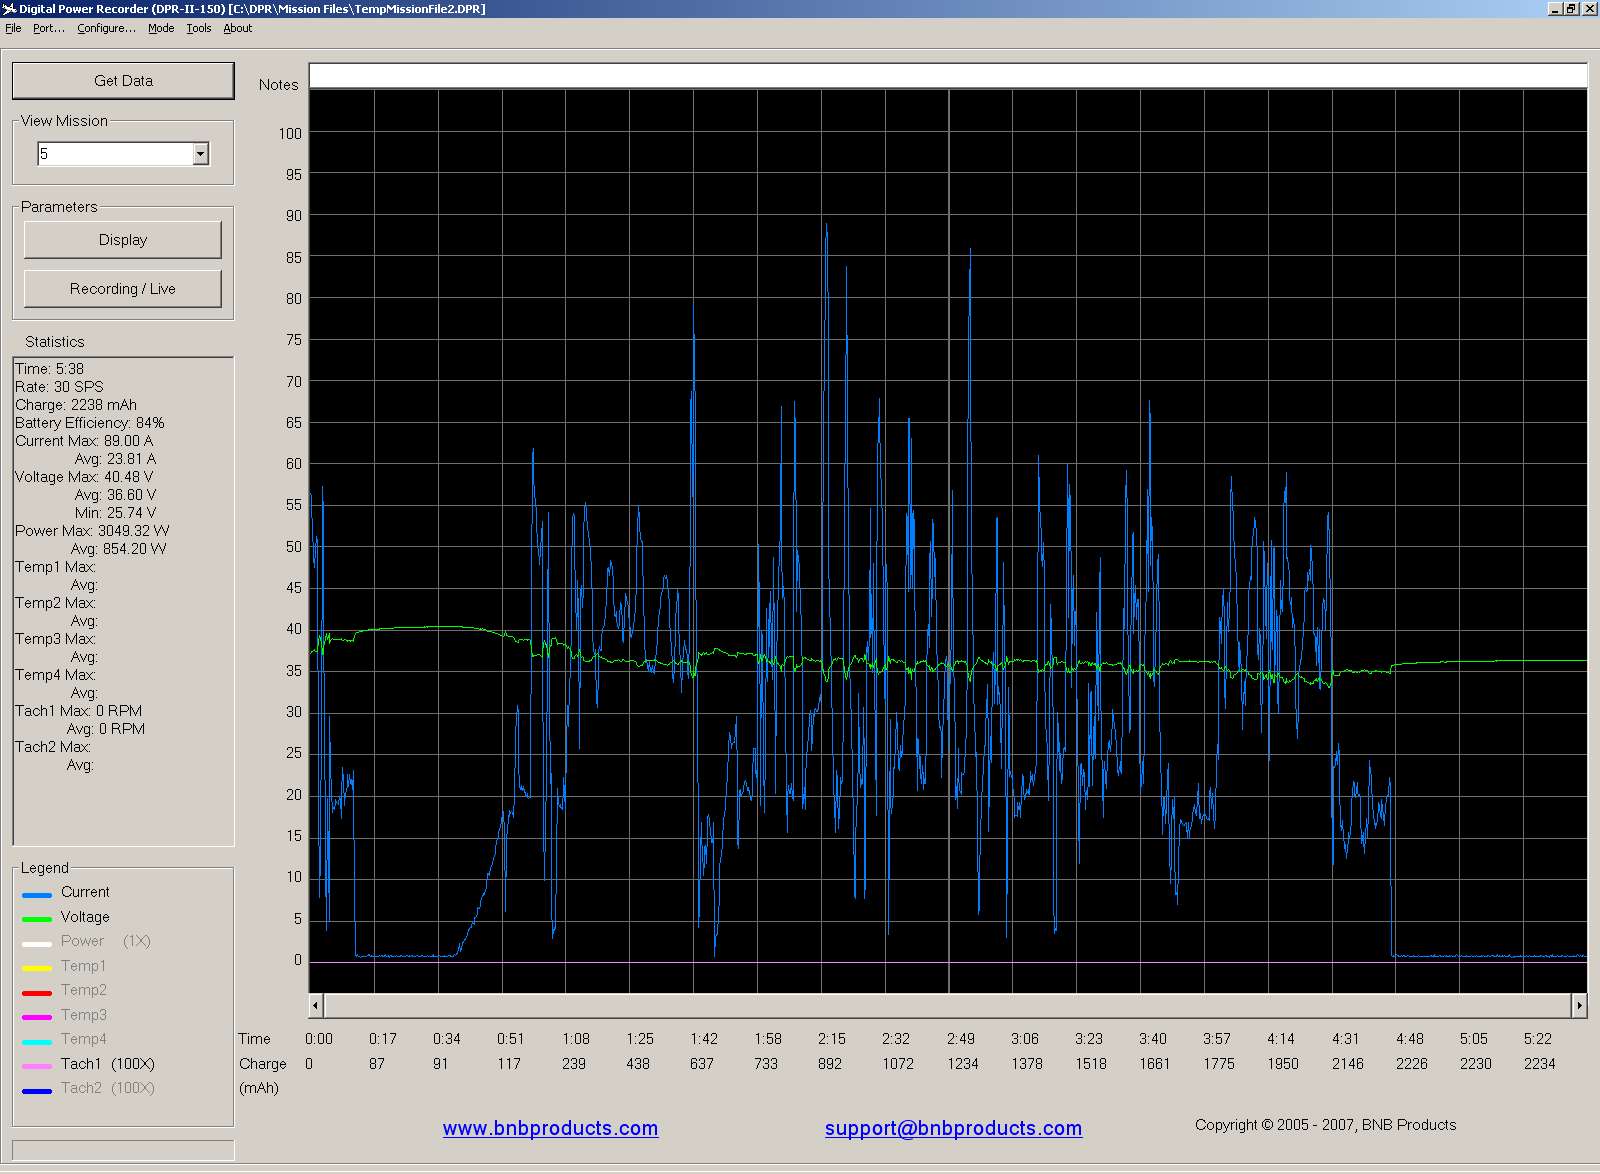This screenshot has height=1174, width=1600.
Task: Visit the www.bnbproducts.com link
Action: 550,1128
